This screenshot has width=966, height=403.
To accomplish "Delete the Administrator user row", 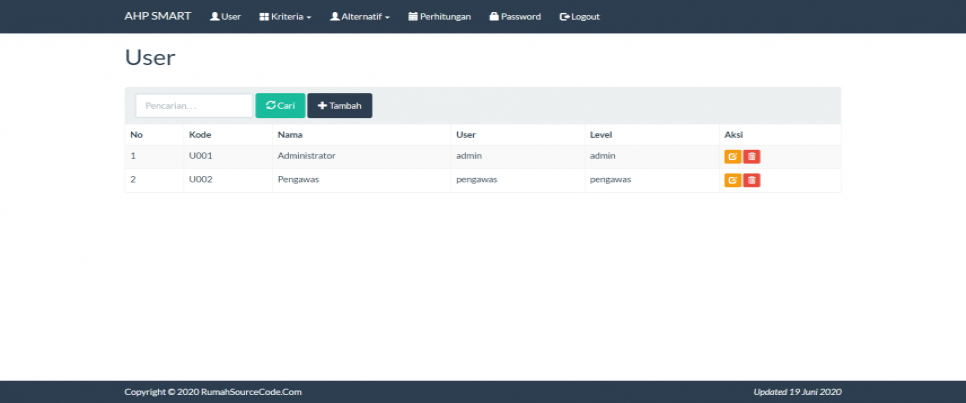I will click(752, 157).
